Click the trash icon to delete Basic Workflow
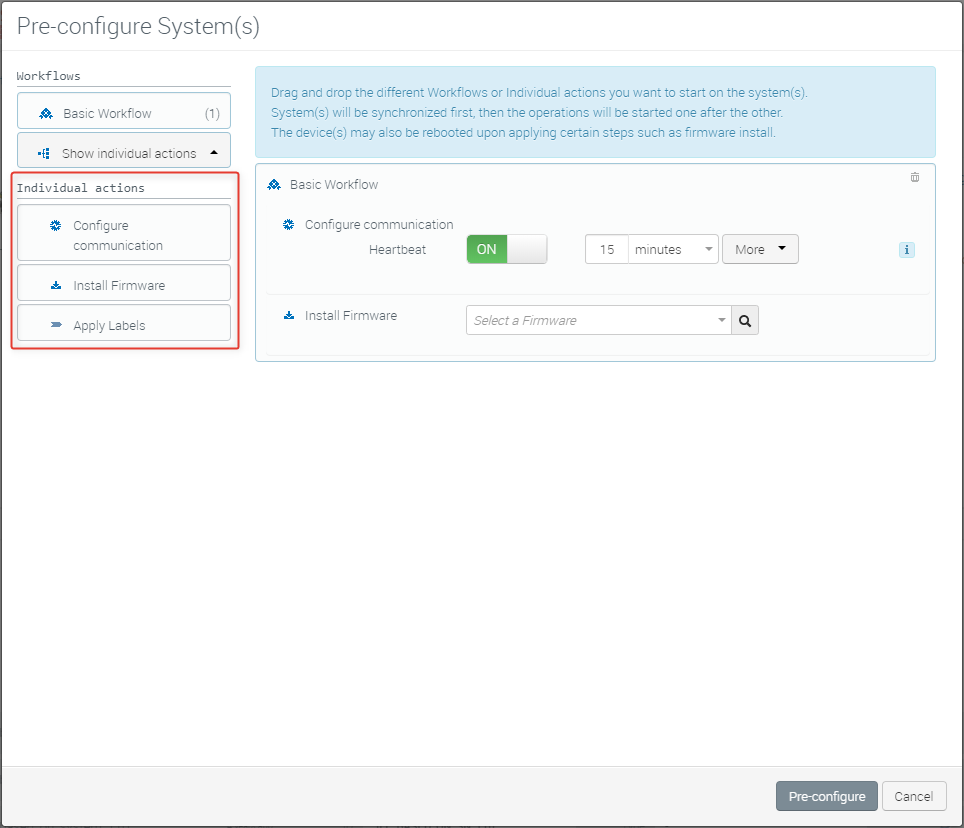This screenshot has height=828, width=964. [x=914, y=177]
